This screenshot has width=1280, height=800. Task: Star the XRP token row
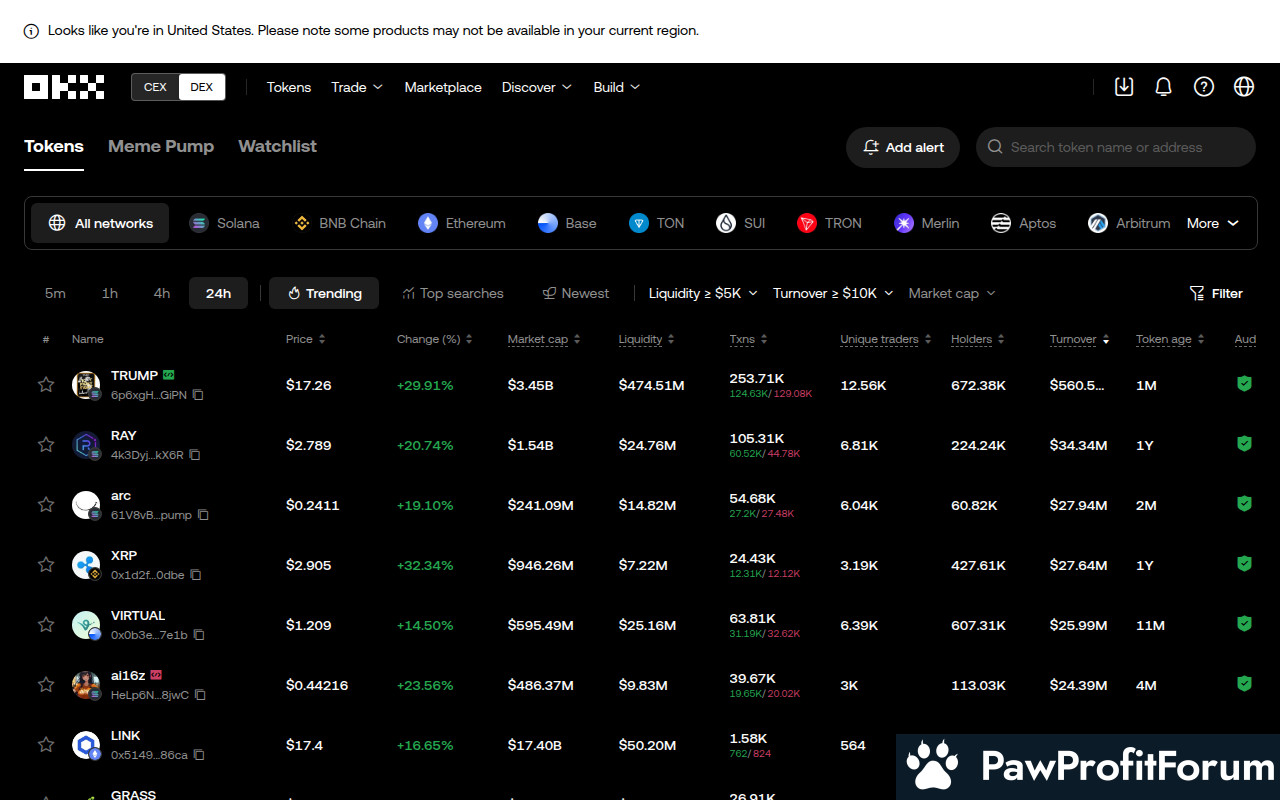(x=46, y=564)
